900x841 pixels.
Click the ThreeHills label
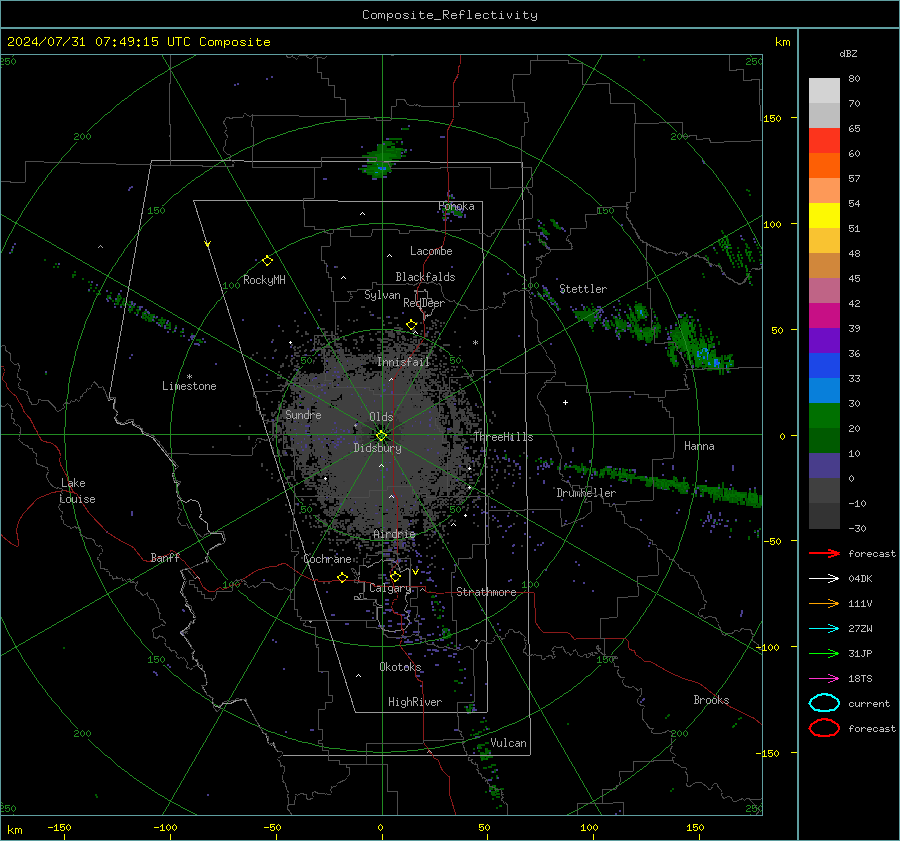click(x=503, y=437)
